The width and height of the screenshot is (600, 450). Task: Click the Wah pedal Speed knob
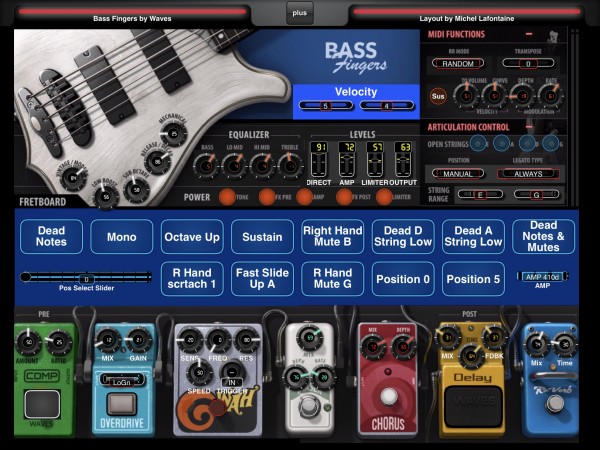(199, 372)
